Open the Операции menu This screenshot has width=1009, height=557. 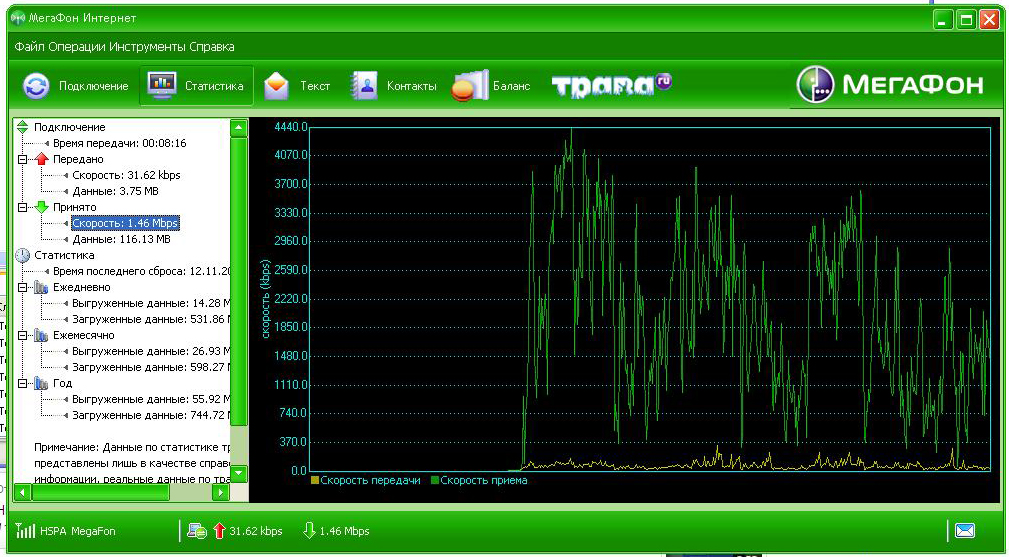point(76,47)
